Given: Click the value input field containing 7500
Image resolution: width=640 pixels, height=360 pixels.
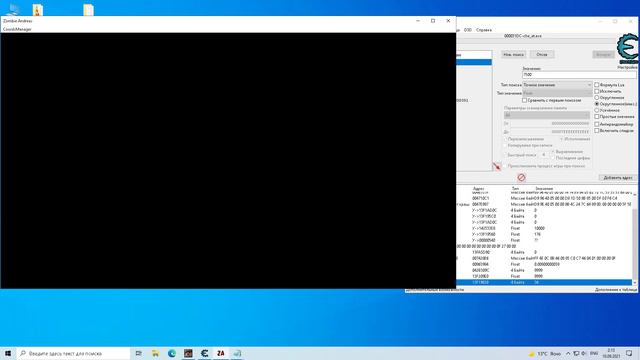Looking at the screenshot, I should coord(579,75).
